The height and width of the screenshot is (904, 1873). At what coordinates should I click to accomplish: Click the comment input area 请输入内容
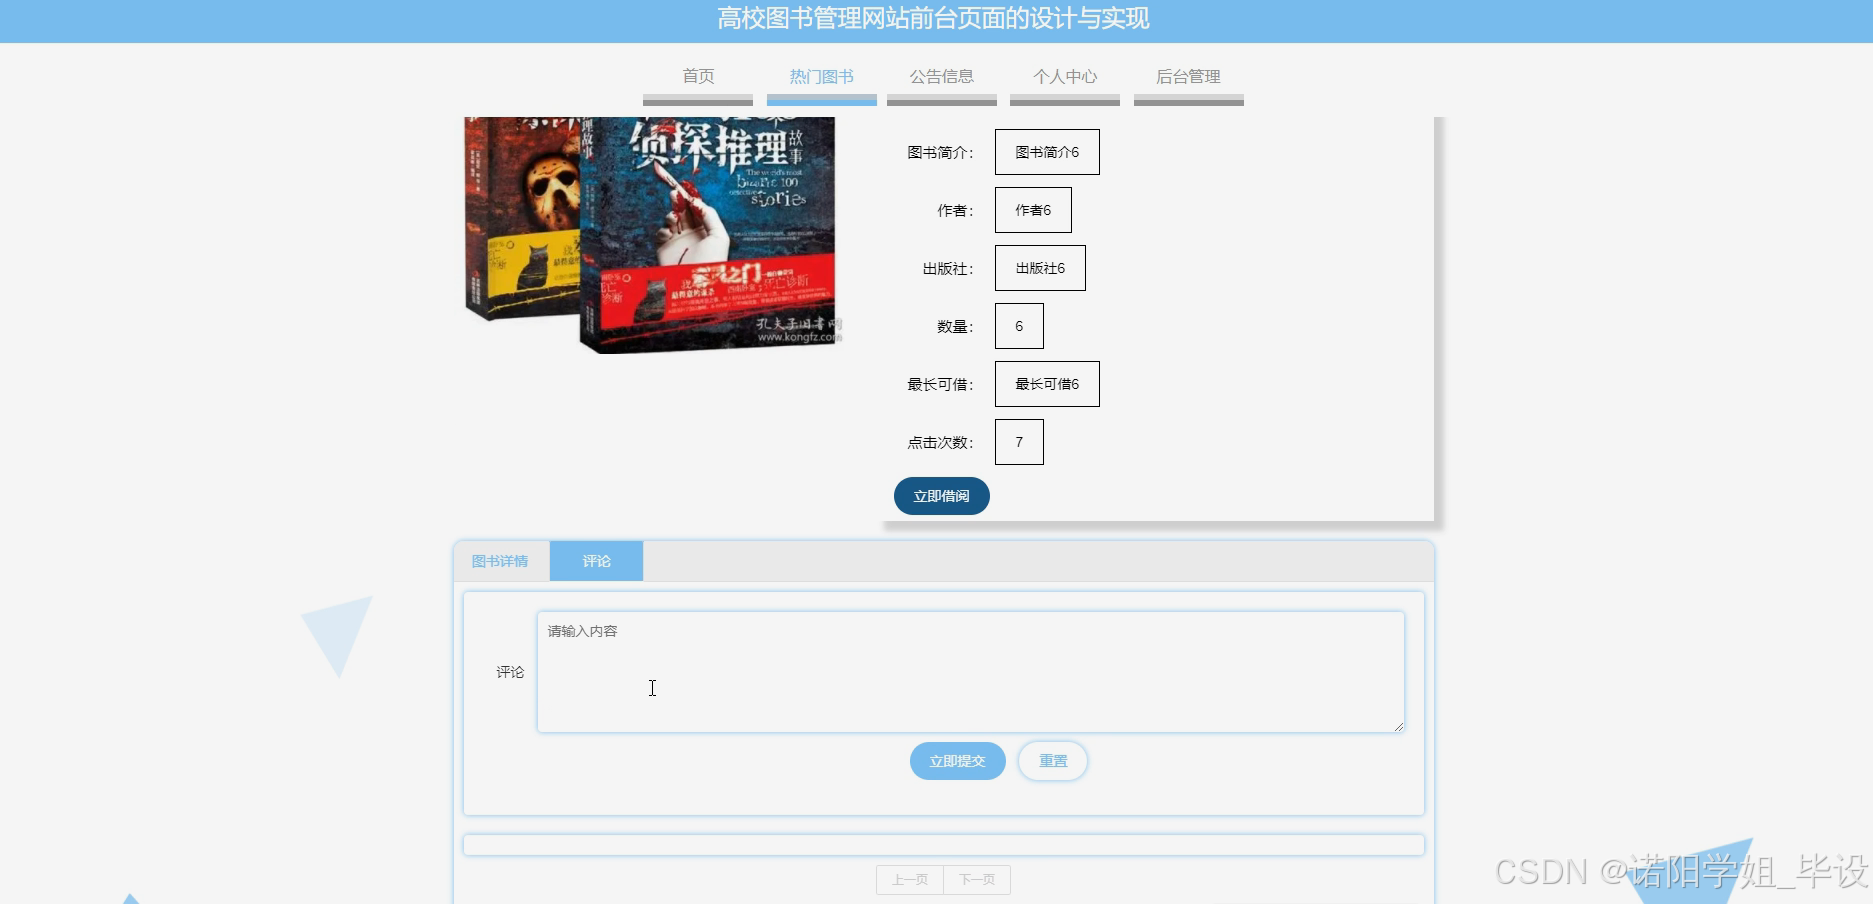pyautogui.click(x=970, y=670)
